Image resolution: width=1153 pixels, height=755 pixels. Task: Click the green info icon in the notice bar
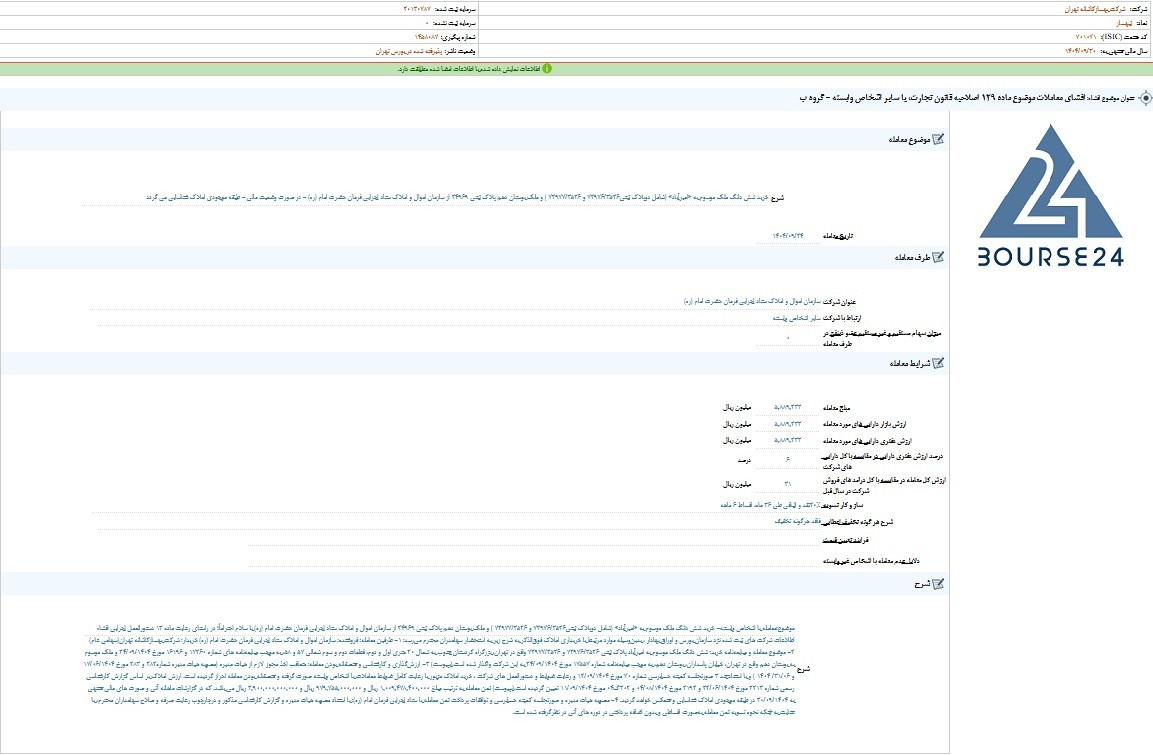point(547,68)
